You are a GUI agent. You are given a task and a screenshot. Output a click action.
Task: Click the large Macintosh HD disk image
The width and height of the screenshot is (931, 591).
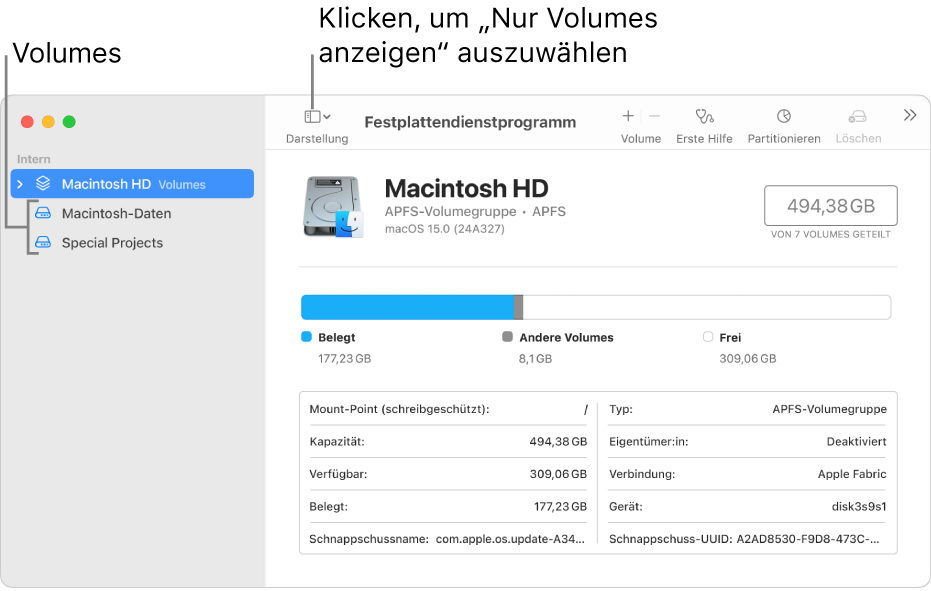pos(333,206)
